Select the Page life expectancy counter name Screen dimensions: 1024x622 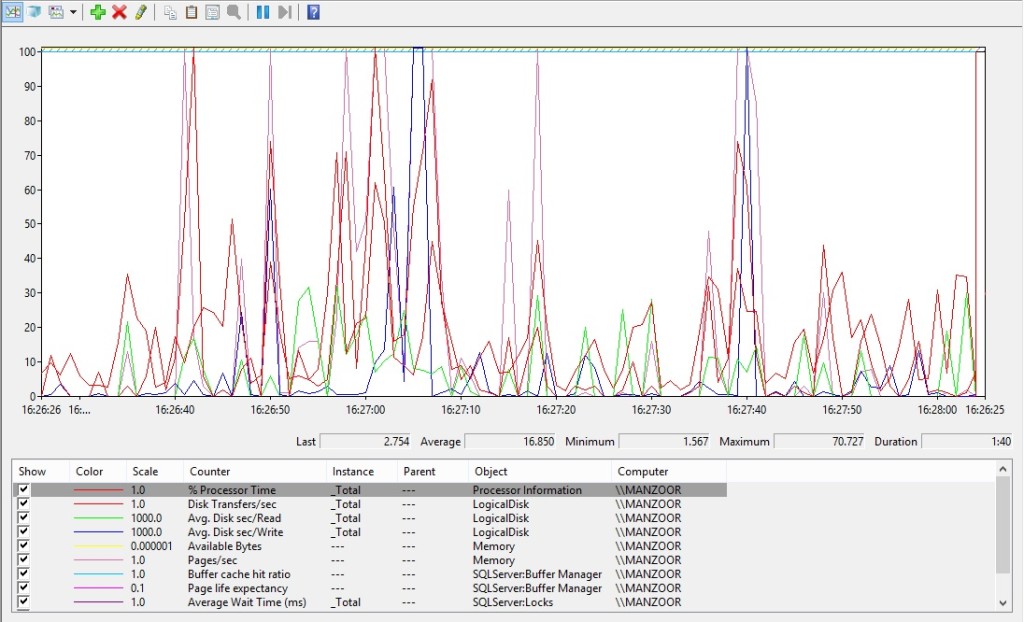click(238, 588)
